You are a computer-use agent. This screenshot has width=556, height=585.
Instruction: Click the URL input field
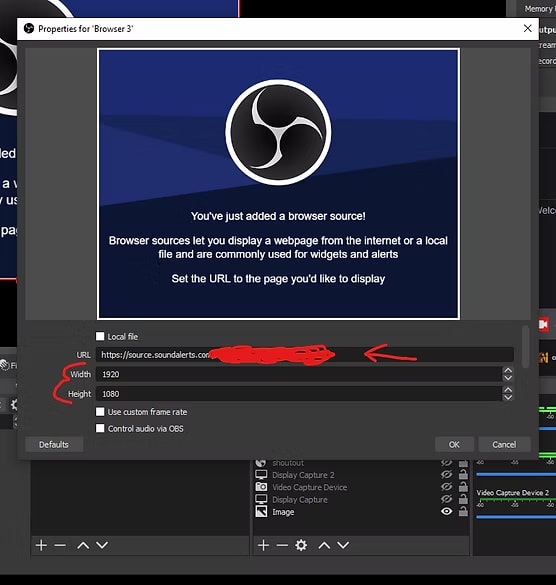(x=304, y=354)
